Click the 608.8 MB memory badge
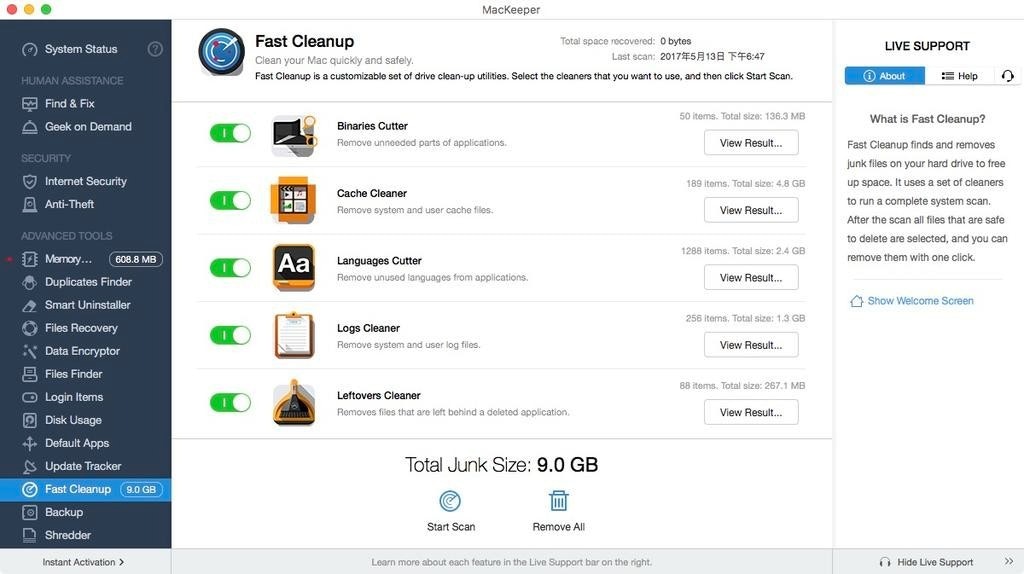 point(136,259)
